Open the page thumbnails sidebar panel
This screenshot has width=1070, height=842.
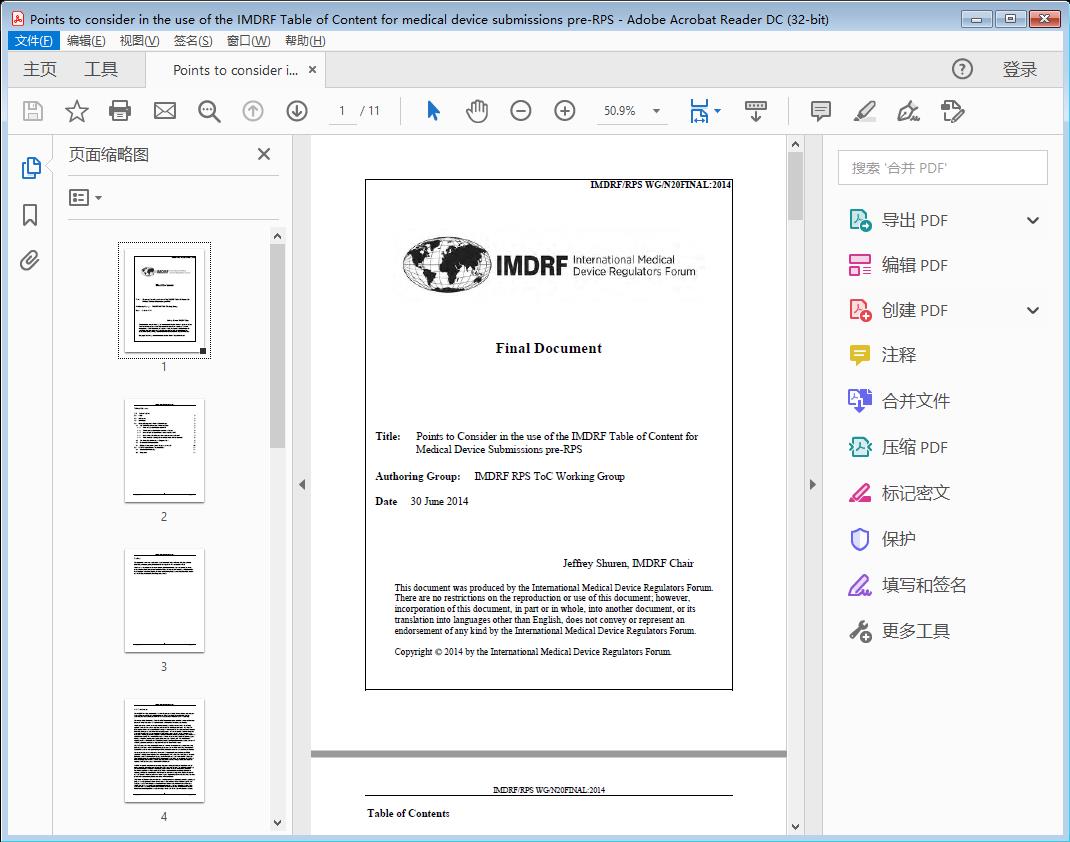tap(30, 167)
